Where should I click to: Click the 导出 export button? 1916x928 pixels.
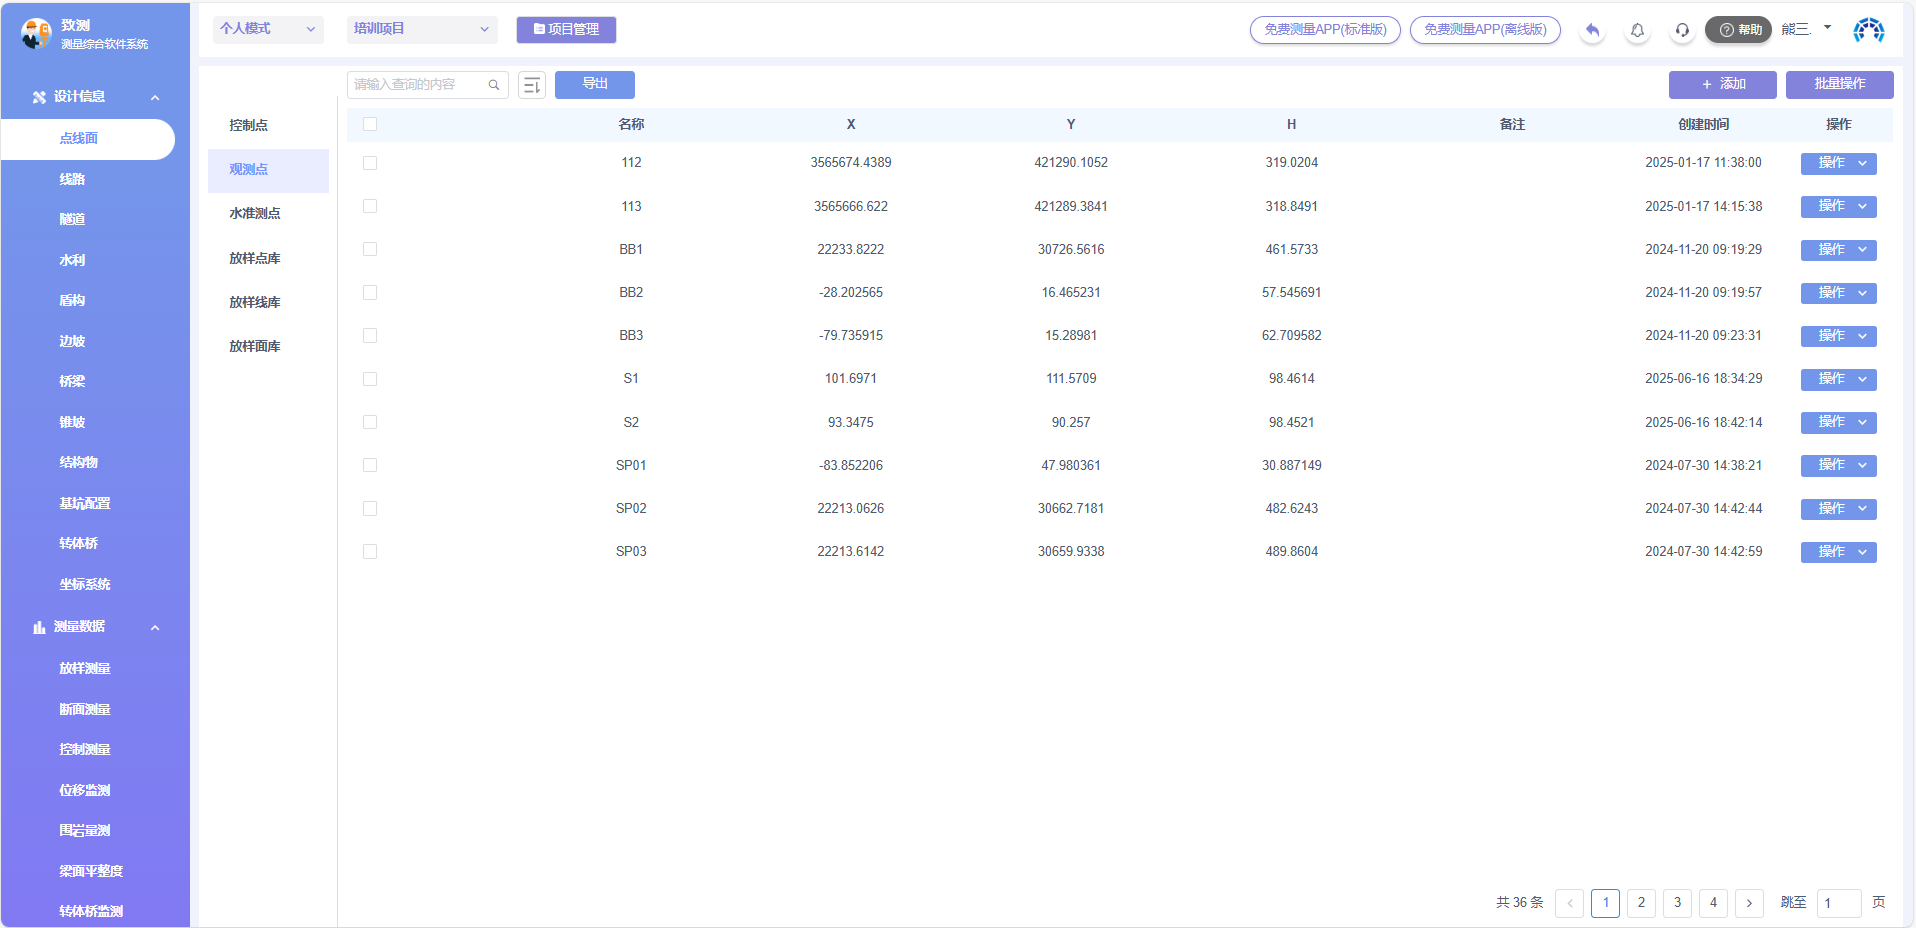pyautogui.click(x=595, y=84)
